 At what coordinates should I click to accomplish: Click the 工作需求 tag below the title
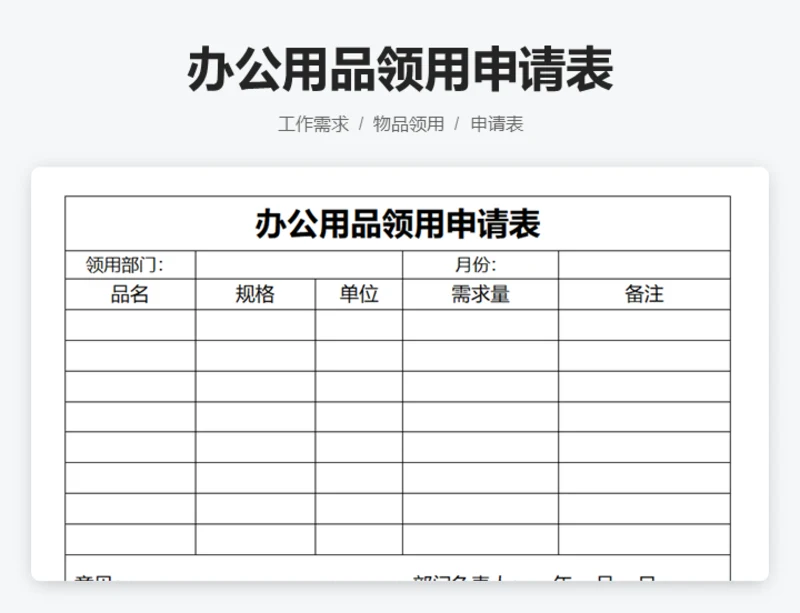coord(313,124)
